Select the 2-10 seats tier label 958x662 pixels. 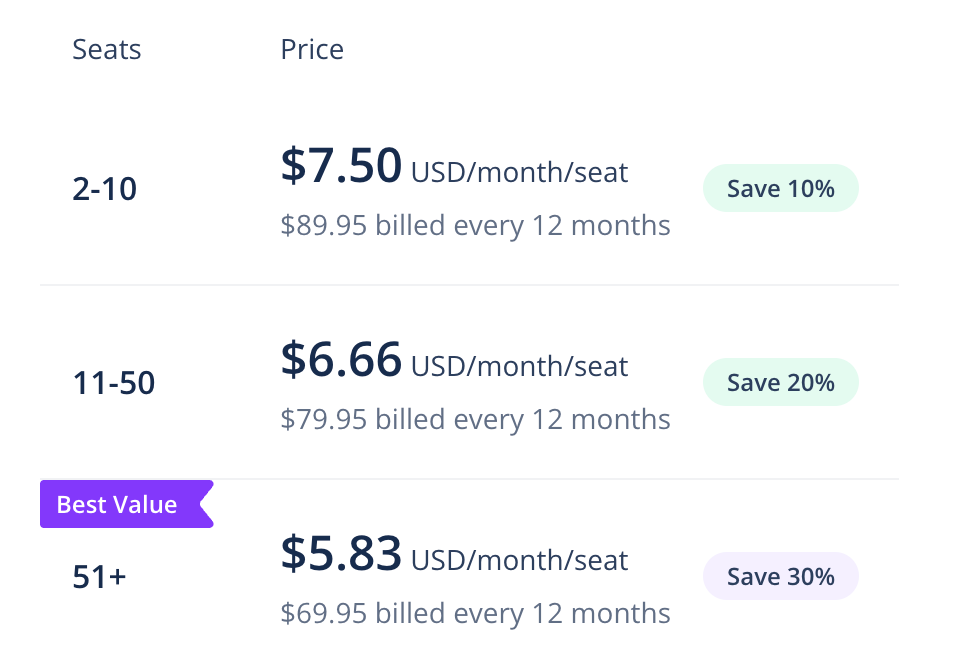coord(105,189)
